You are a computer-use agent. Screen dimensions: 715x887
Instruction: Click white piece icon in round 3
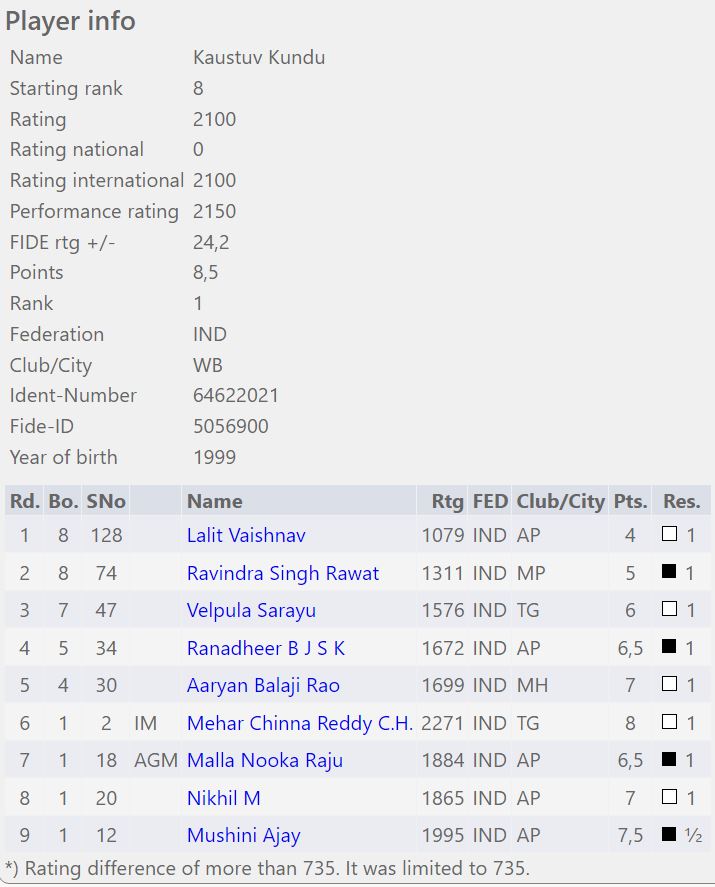[x=670, y=610]
